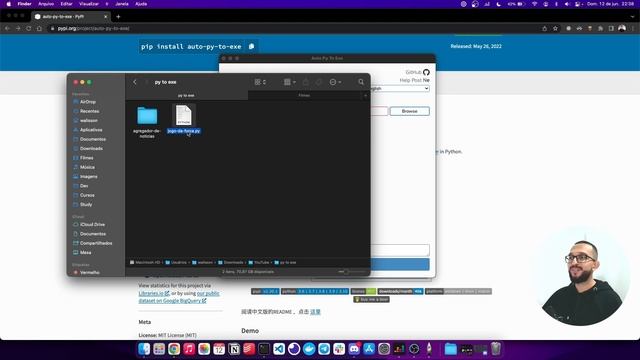The image size is (640, 360).
Task: Open the Janela menu in menu bar
Action: [x=122, y=4]
